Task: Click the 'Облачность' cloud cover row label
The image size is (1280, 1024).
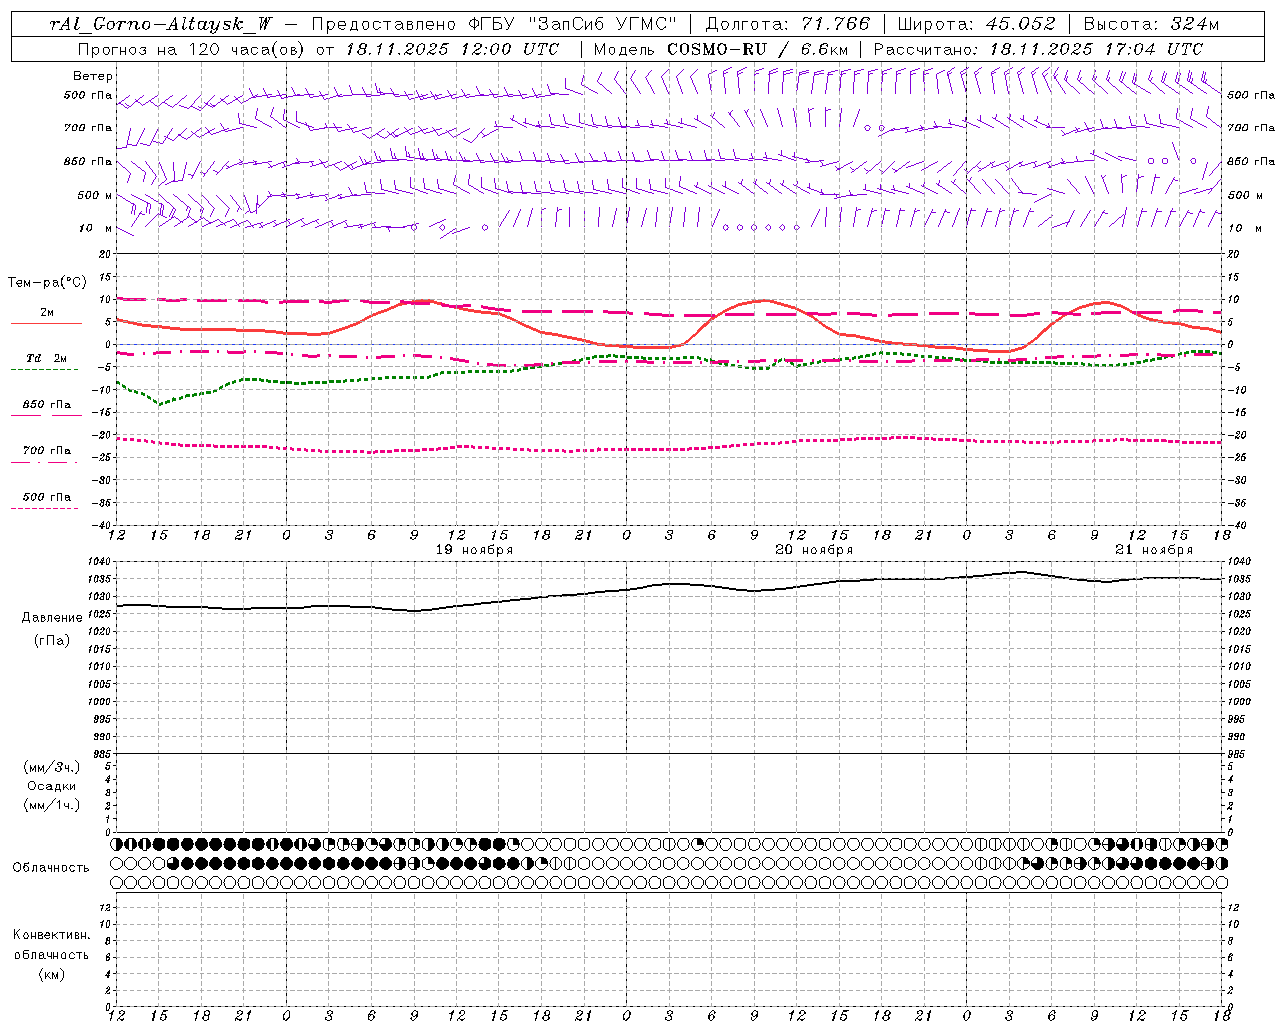Action: 51,868
